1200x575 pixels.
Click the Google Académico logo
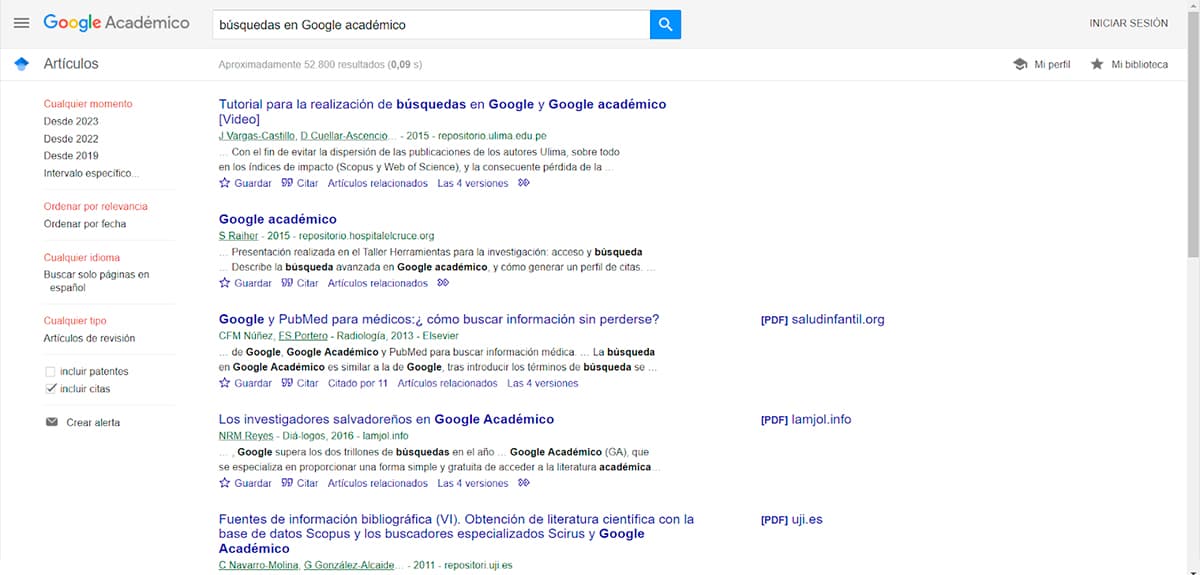click(116, 23)
